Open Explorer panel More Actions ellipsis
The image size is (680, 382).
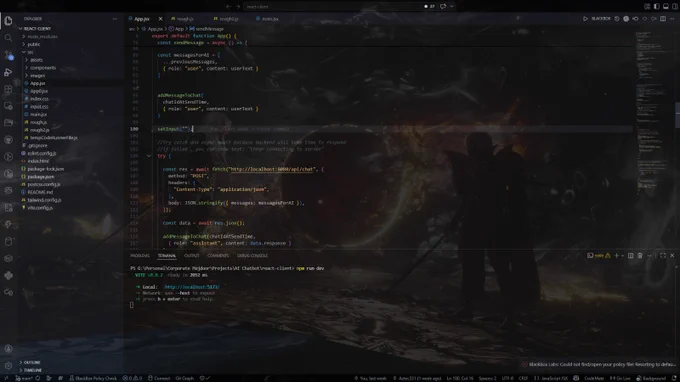click(x=115, y=19)
